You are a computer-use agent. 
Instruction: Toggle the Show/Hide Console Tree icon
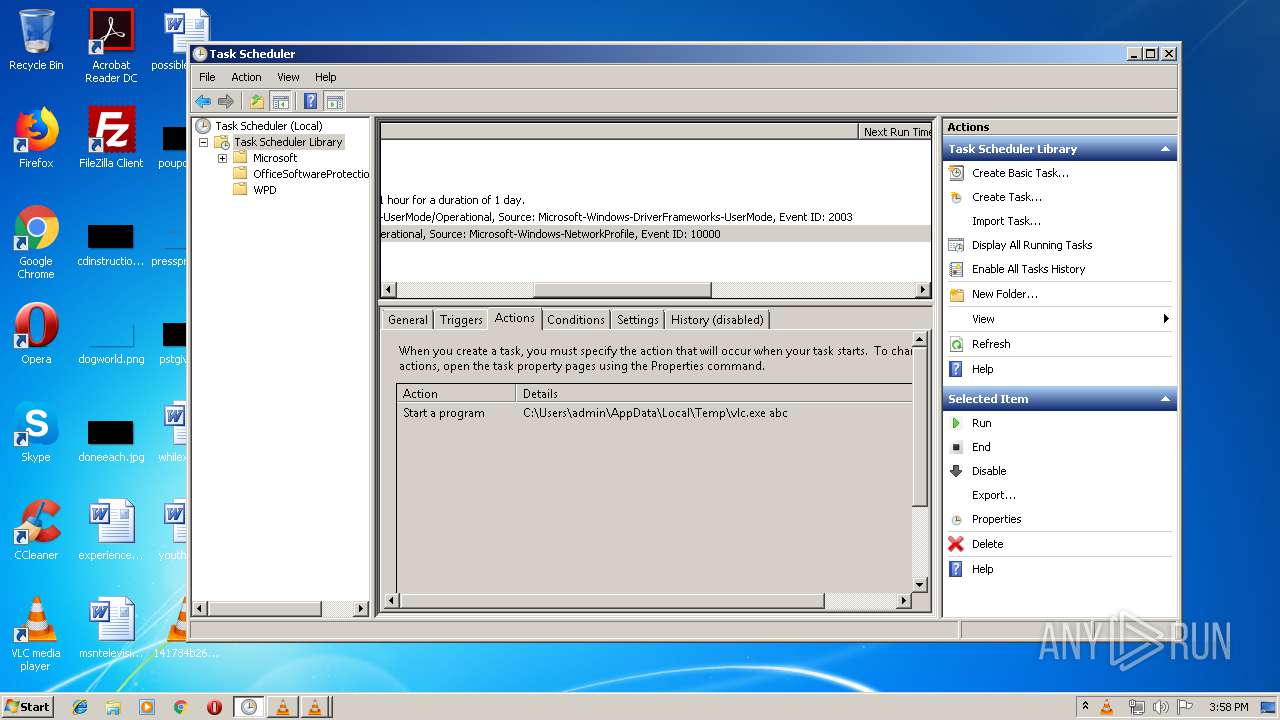point(281,101)
